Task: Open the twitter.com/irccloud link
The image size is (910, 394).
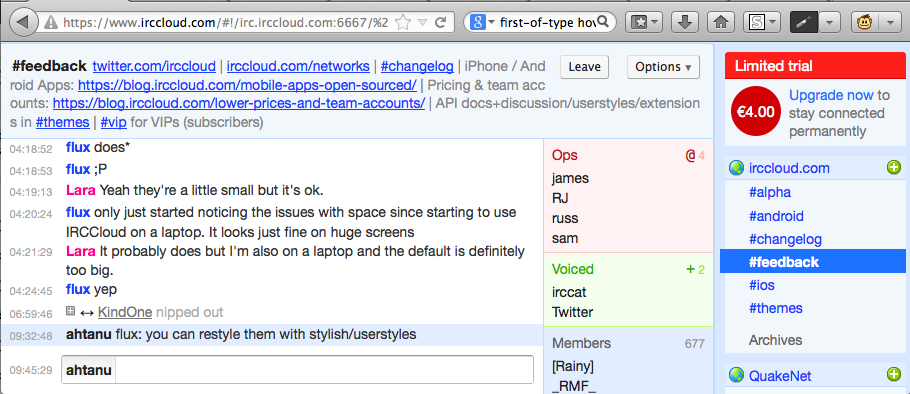Action: (x=154, y=66)
